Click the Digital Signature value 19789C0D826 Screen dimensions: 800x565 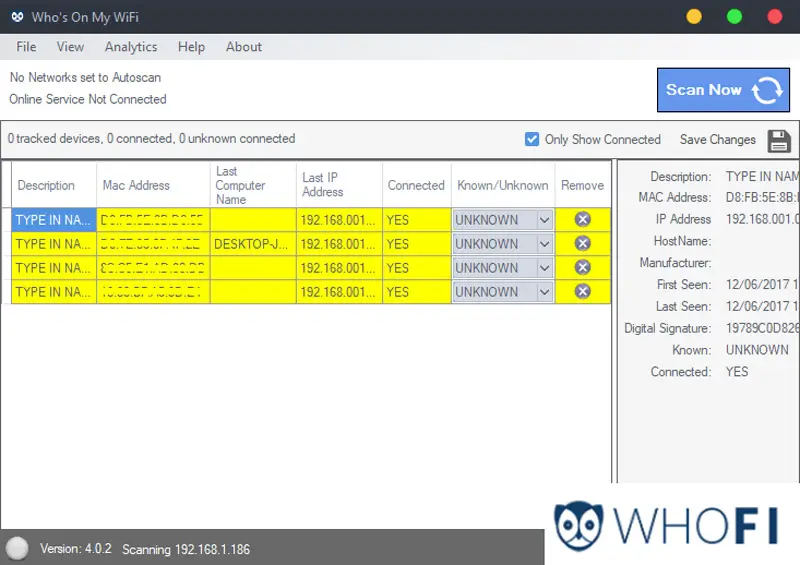pos(762,328)
